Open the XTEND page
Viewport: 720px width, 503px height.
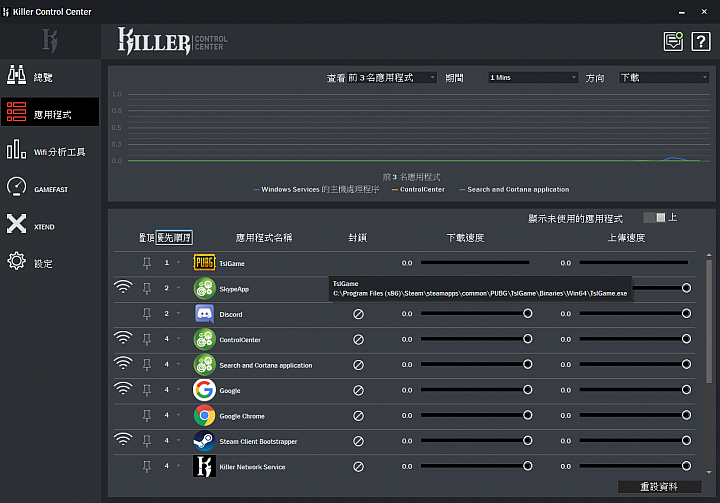50,225
